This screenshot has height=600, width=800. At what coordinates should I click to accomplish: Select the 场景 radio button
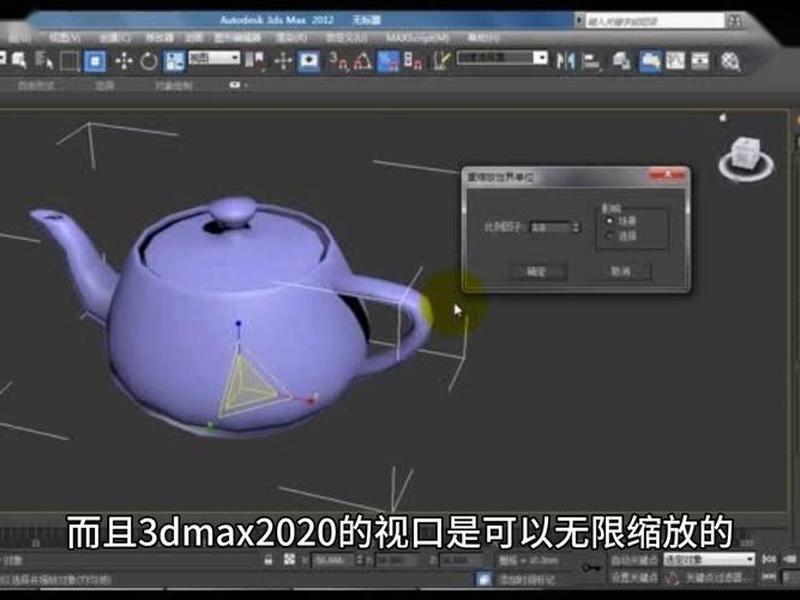(609, 221)
